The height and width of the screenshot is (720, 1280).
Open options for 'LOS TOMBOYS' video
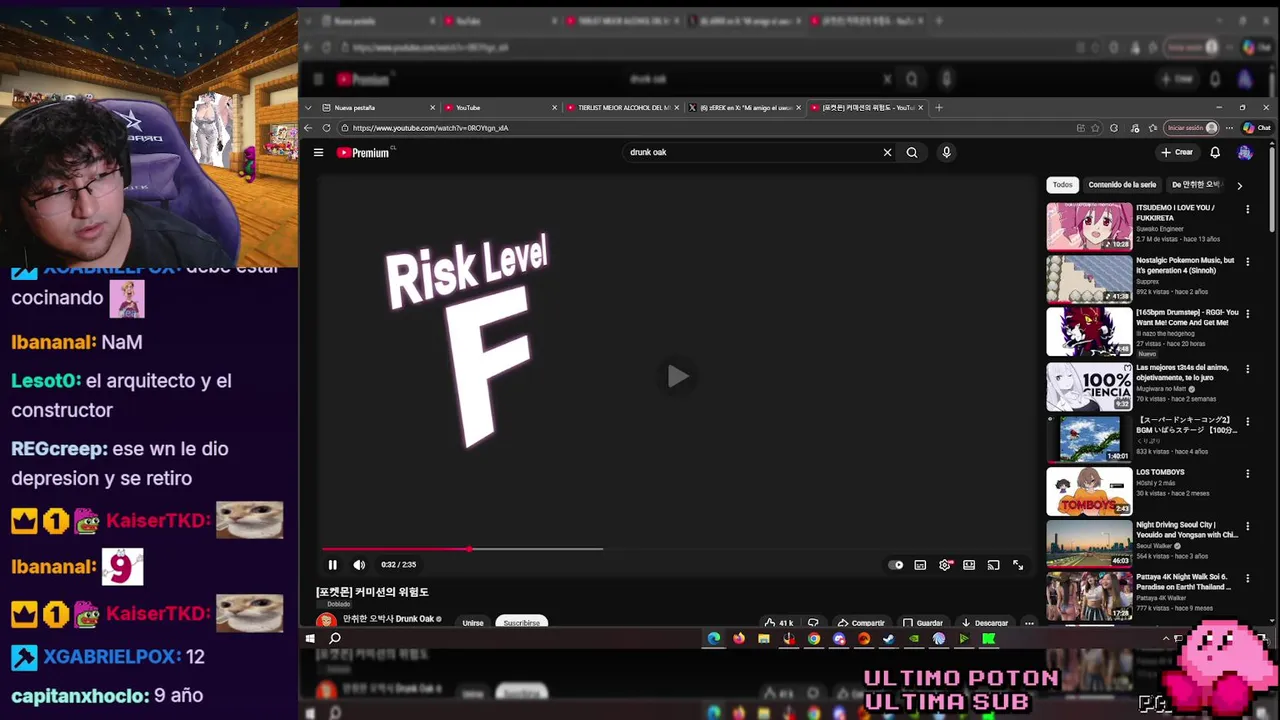[x=1247, y=473]
